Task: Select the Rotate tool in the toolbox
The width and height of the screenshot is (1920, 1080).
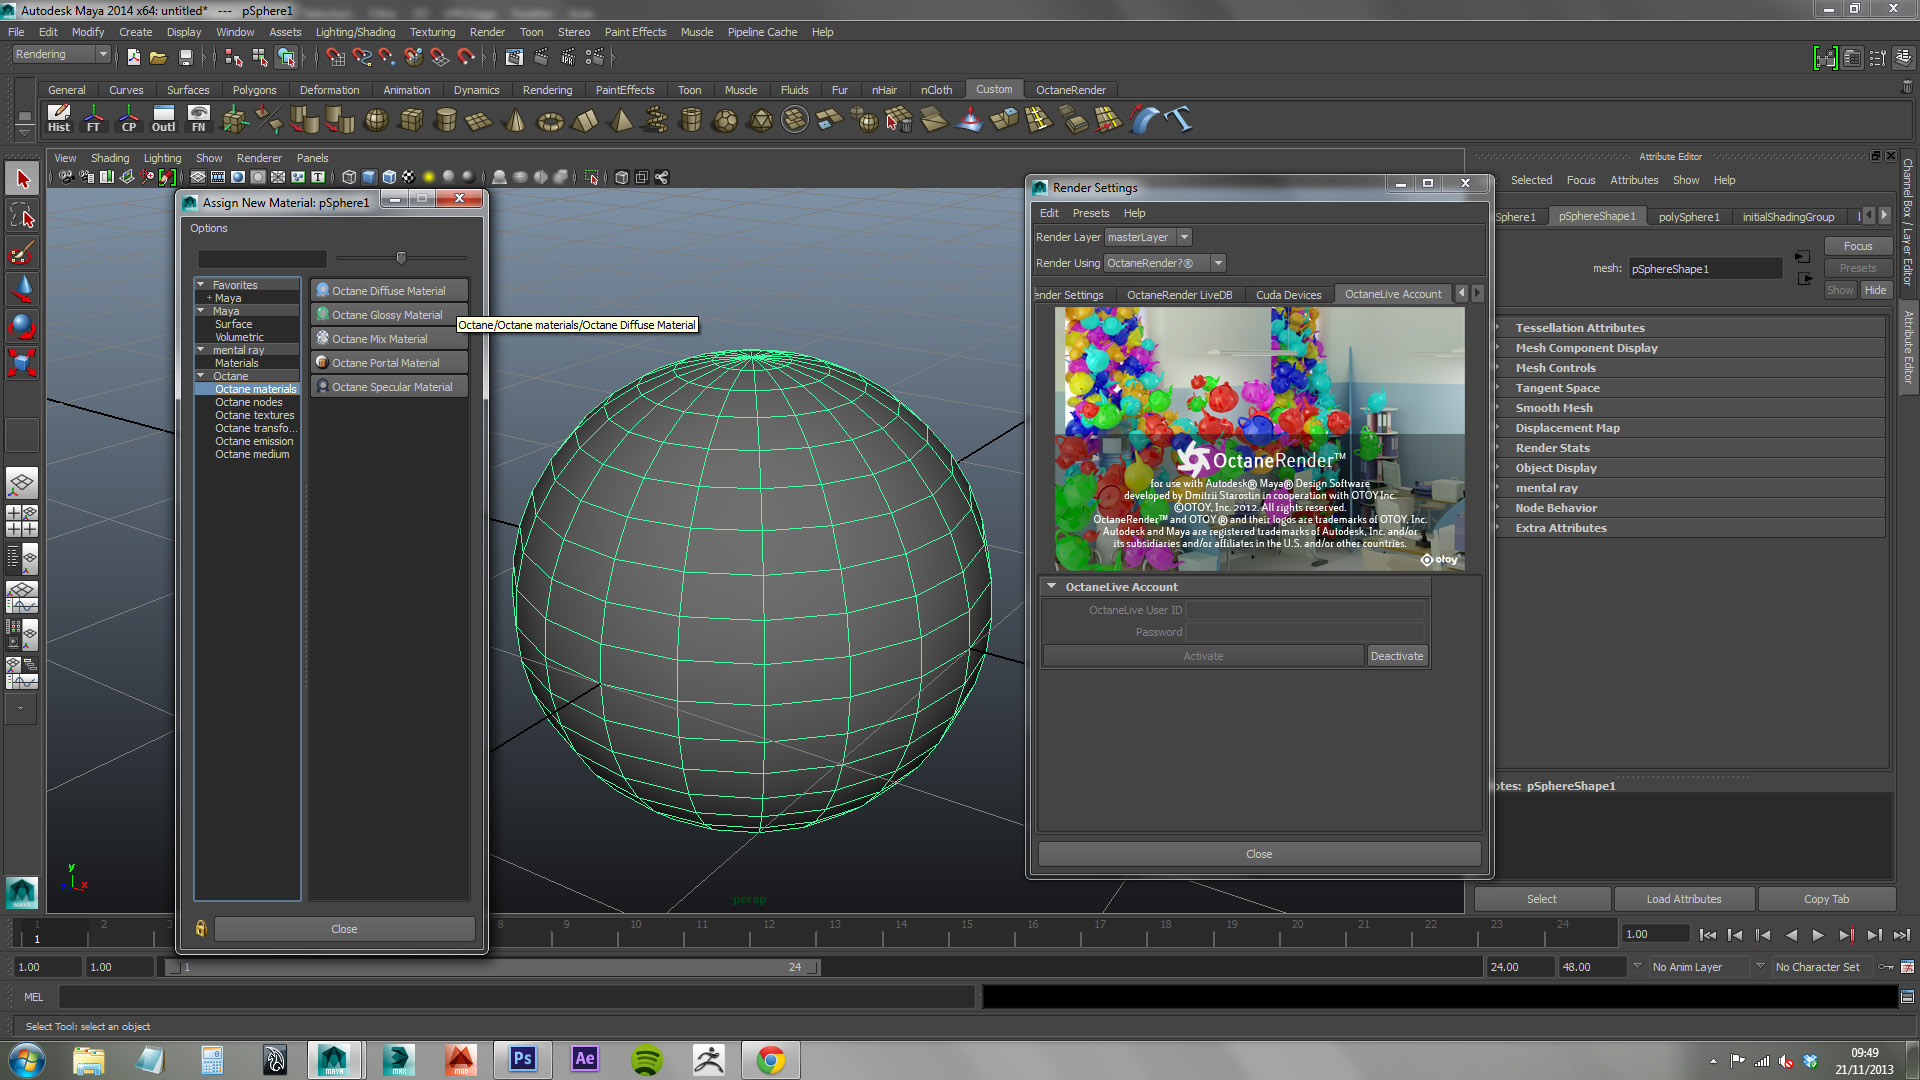Action: pyautogui.click(x=22, y=326)
